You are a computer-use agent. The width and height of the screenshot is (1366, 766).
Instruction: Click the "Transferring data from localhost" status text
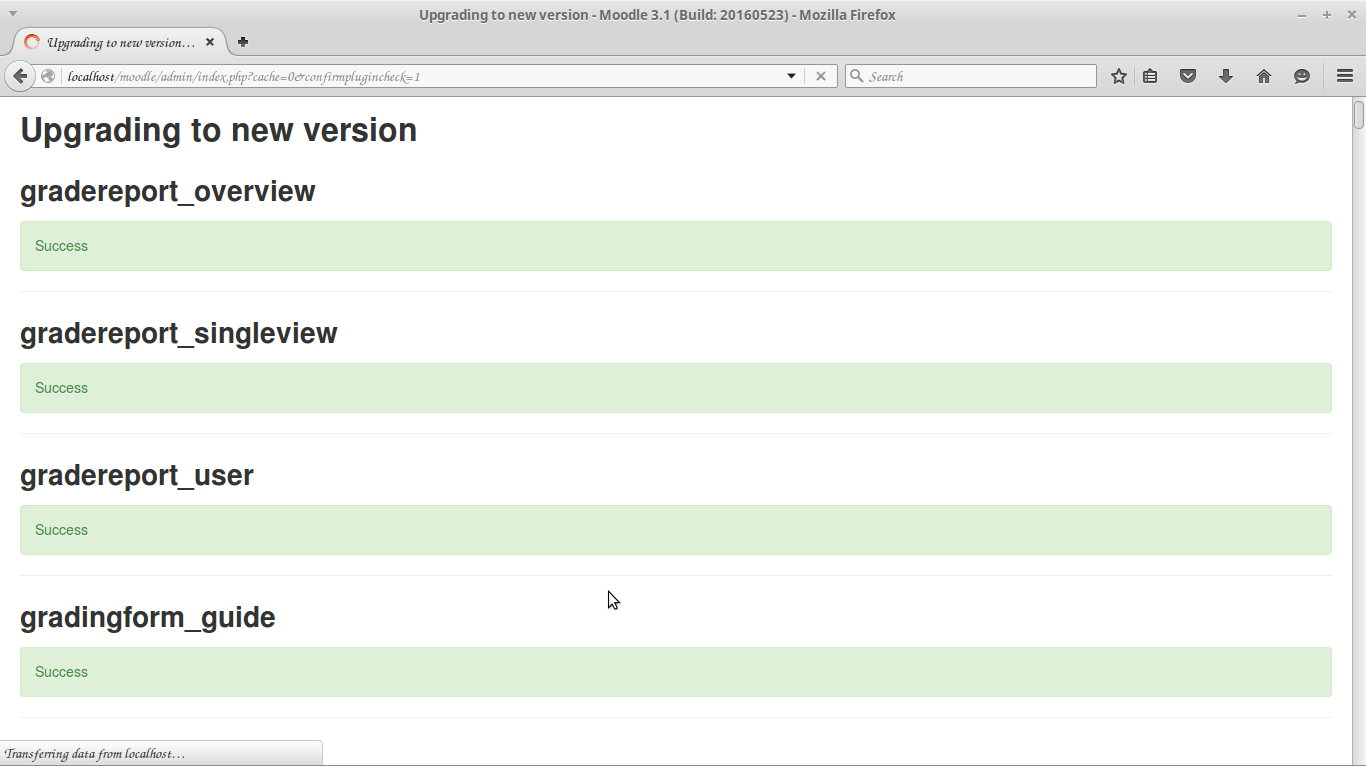tap(95, 753)
